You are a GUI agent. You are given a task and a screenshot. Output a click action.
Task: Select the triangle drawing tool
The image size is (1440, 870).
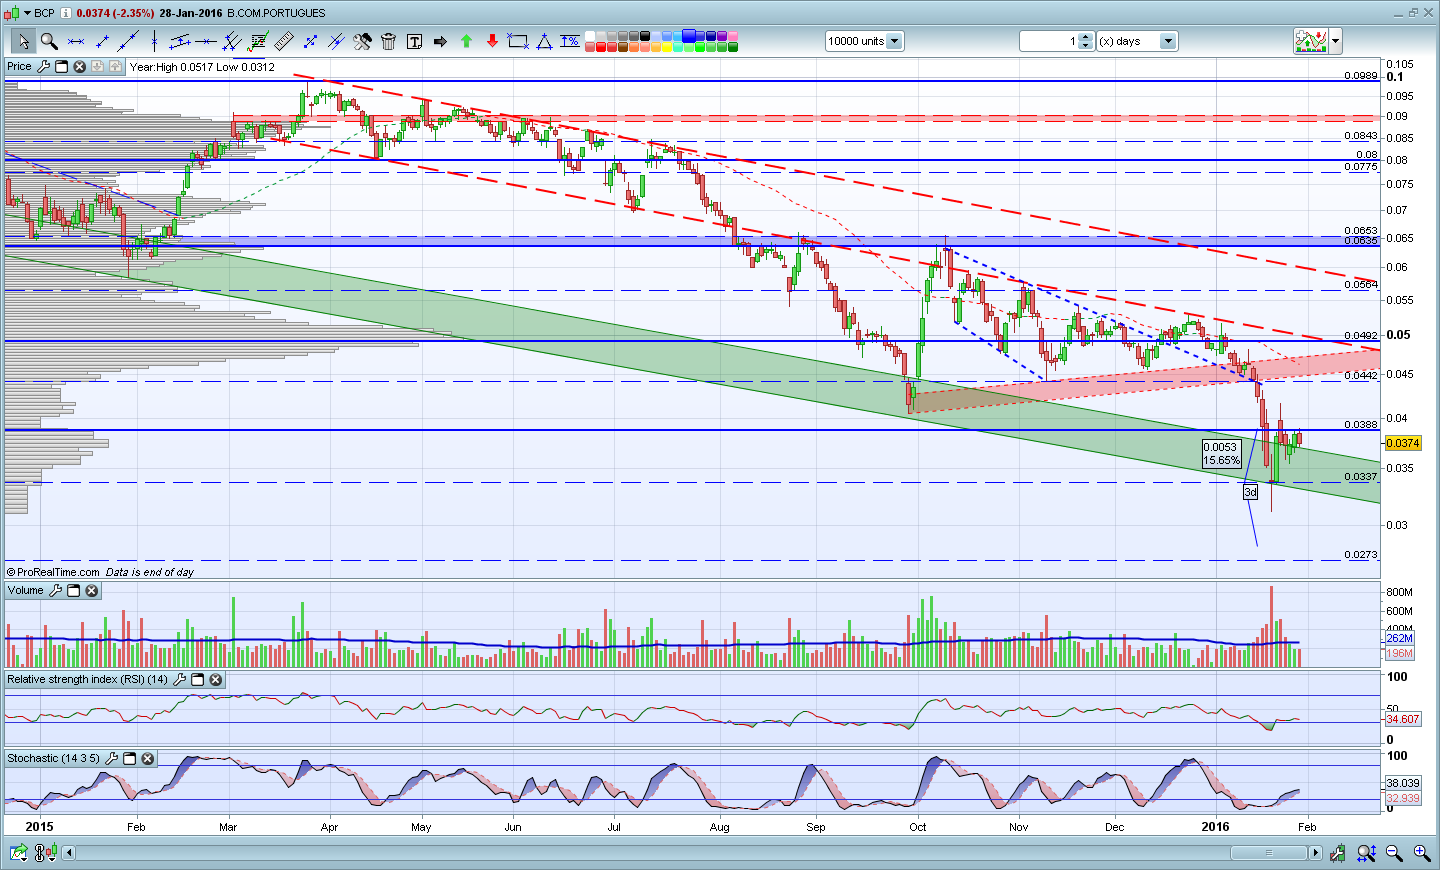click(544, 41)
